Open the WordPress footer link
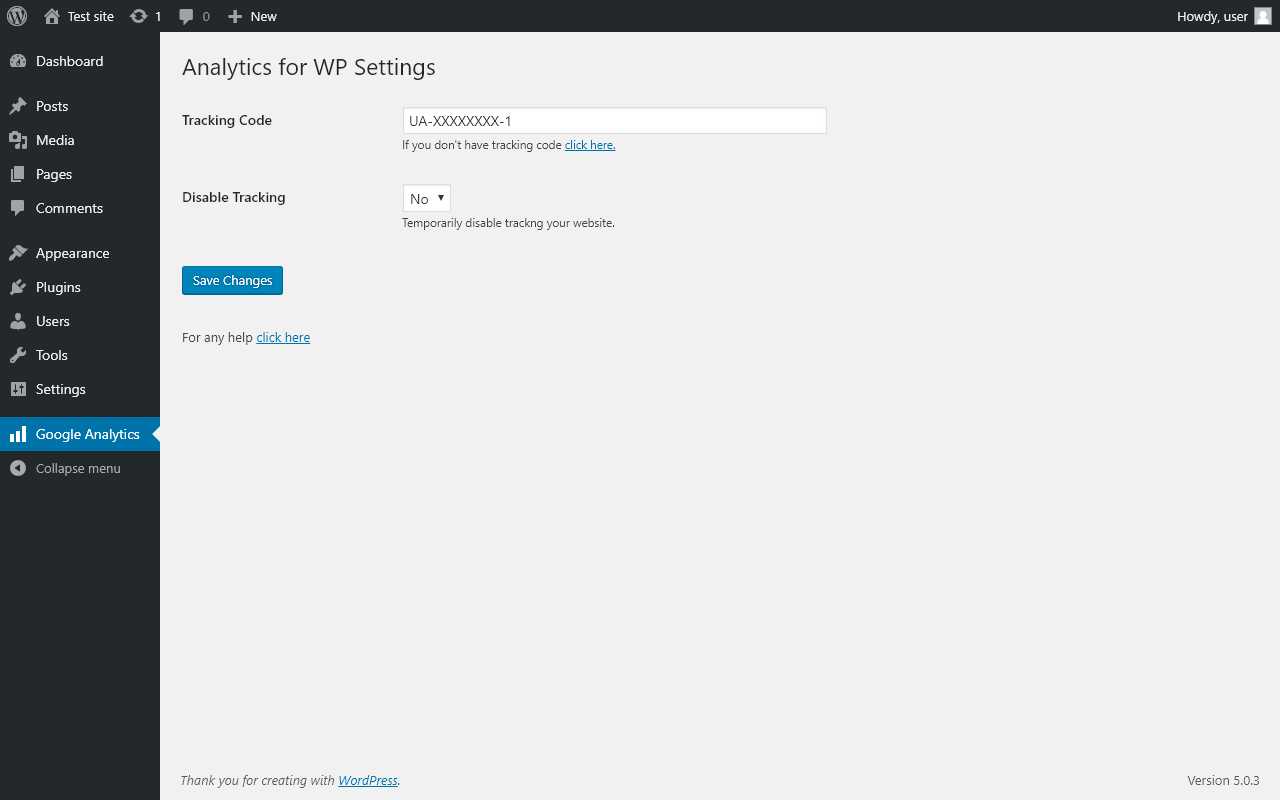Image resolution: width=1280 pixels, height=800 pixels. pos(368,781)
